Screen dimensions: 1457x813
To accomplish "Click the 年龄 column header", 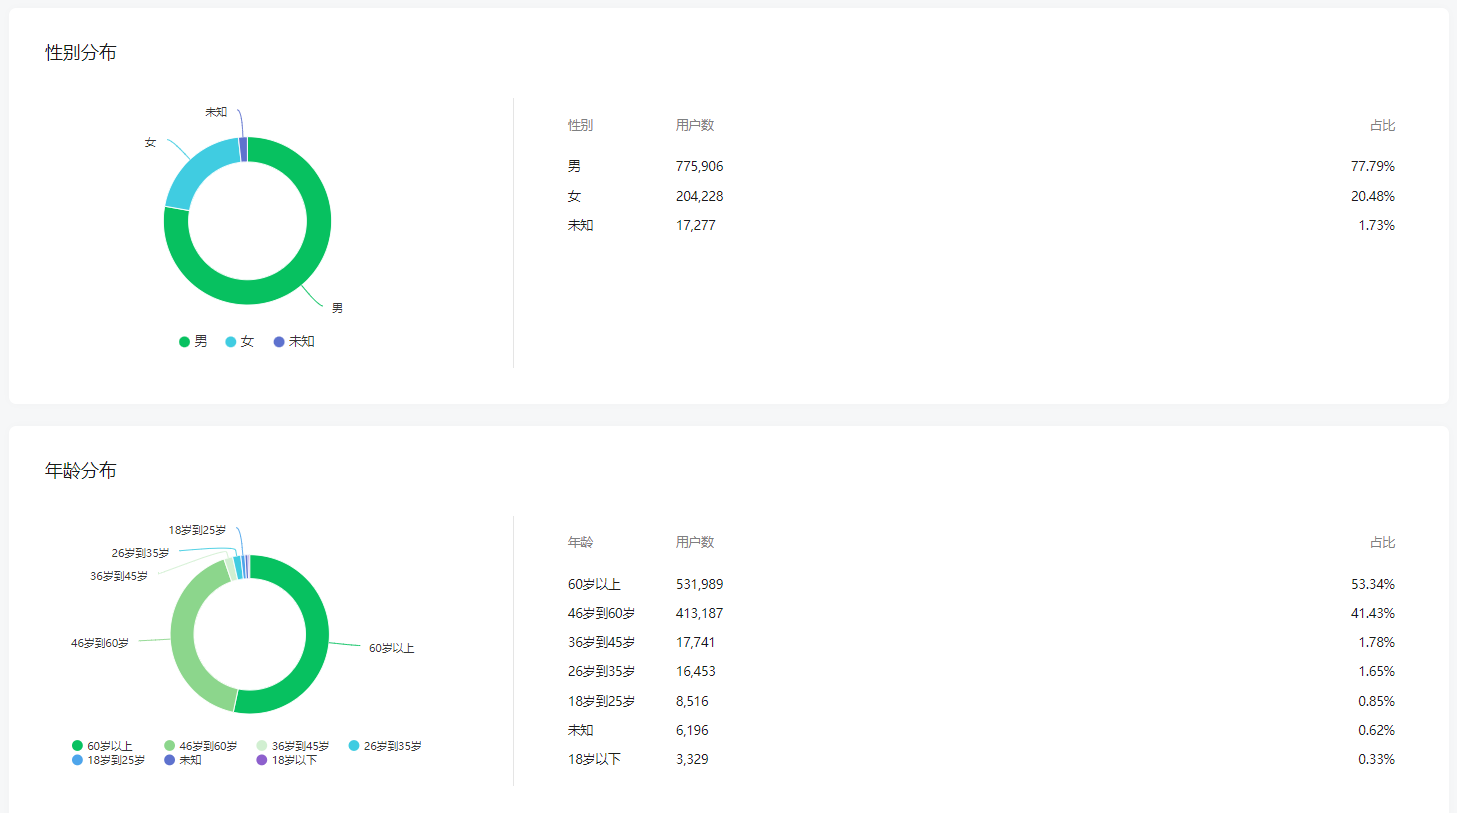I will point(580,542).
